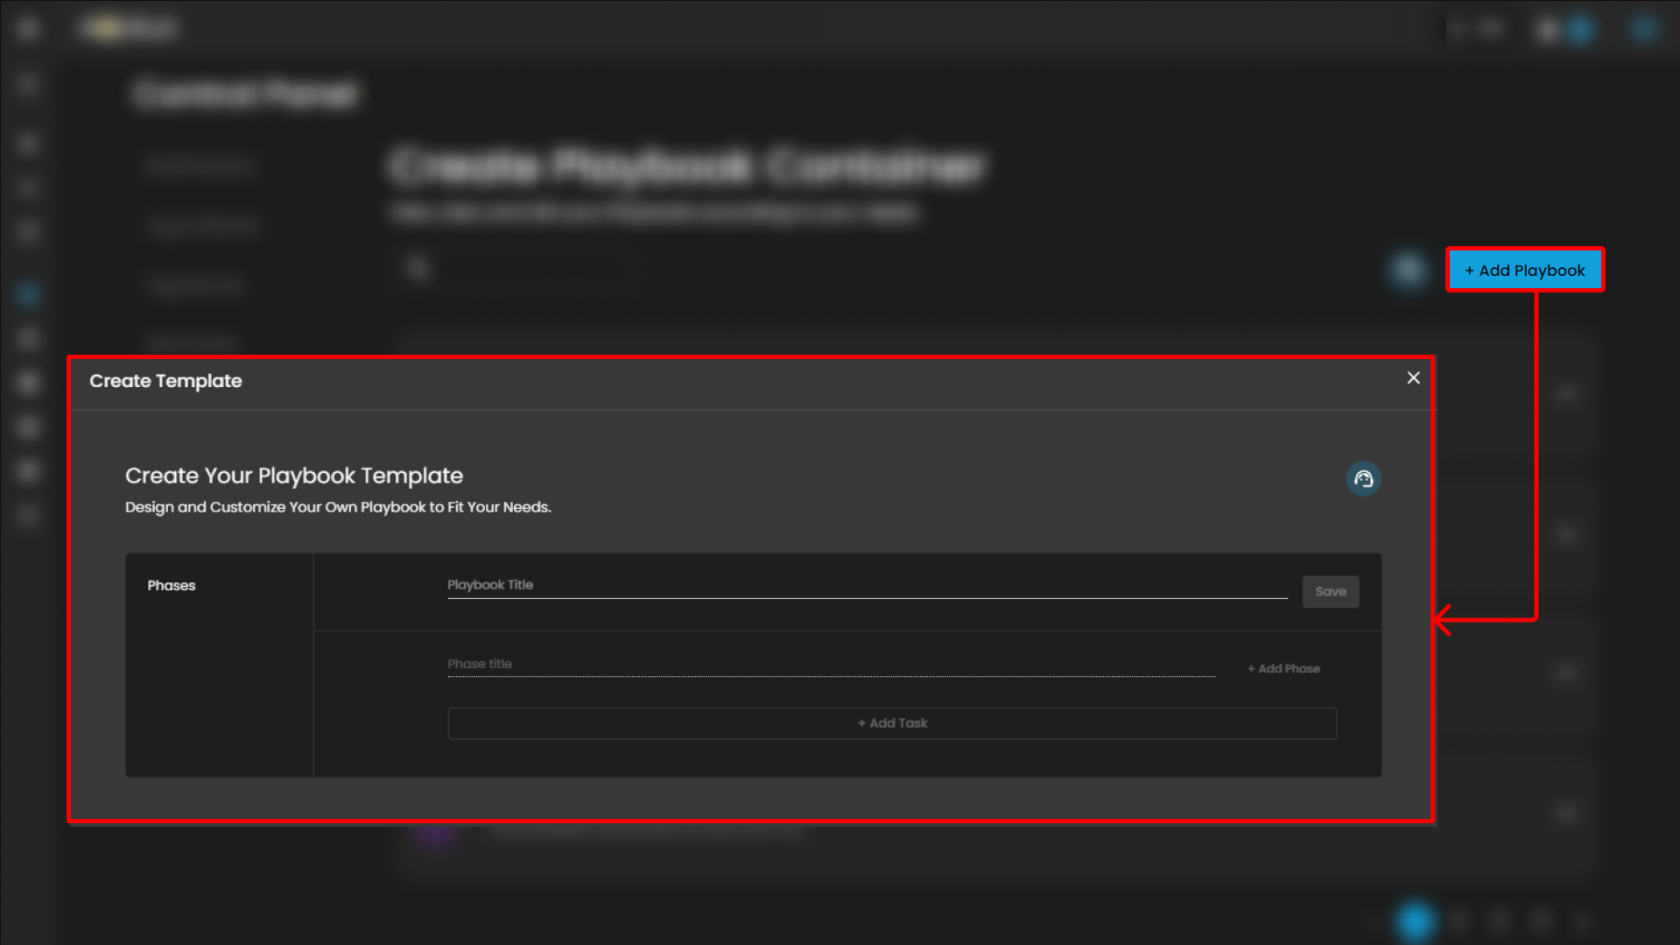Select the blue highlighted sidebar icon
Screen dimensions: 1680x945
(28, 294)
